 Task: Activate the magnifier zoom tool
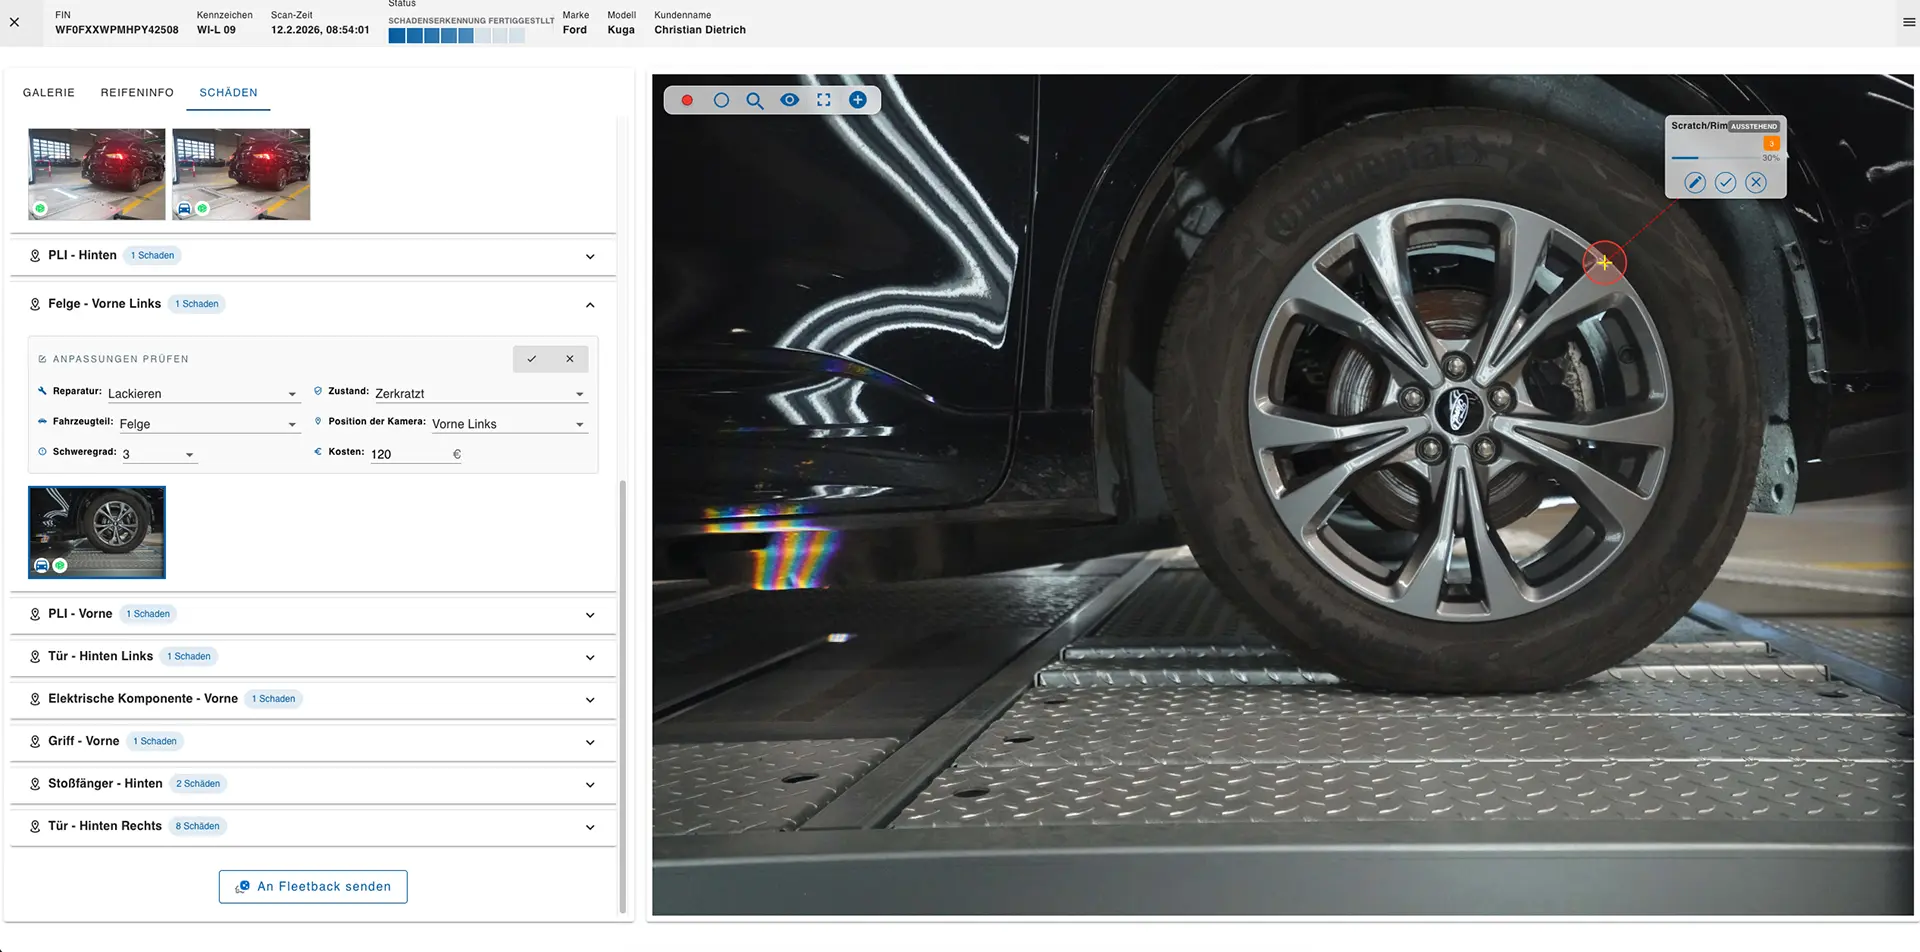tap(755, 99)
